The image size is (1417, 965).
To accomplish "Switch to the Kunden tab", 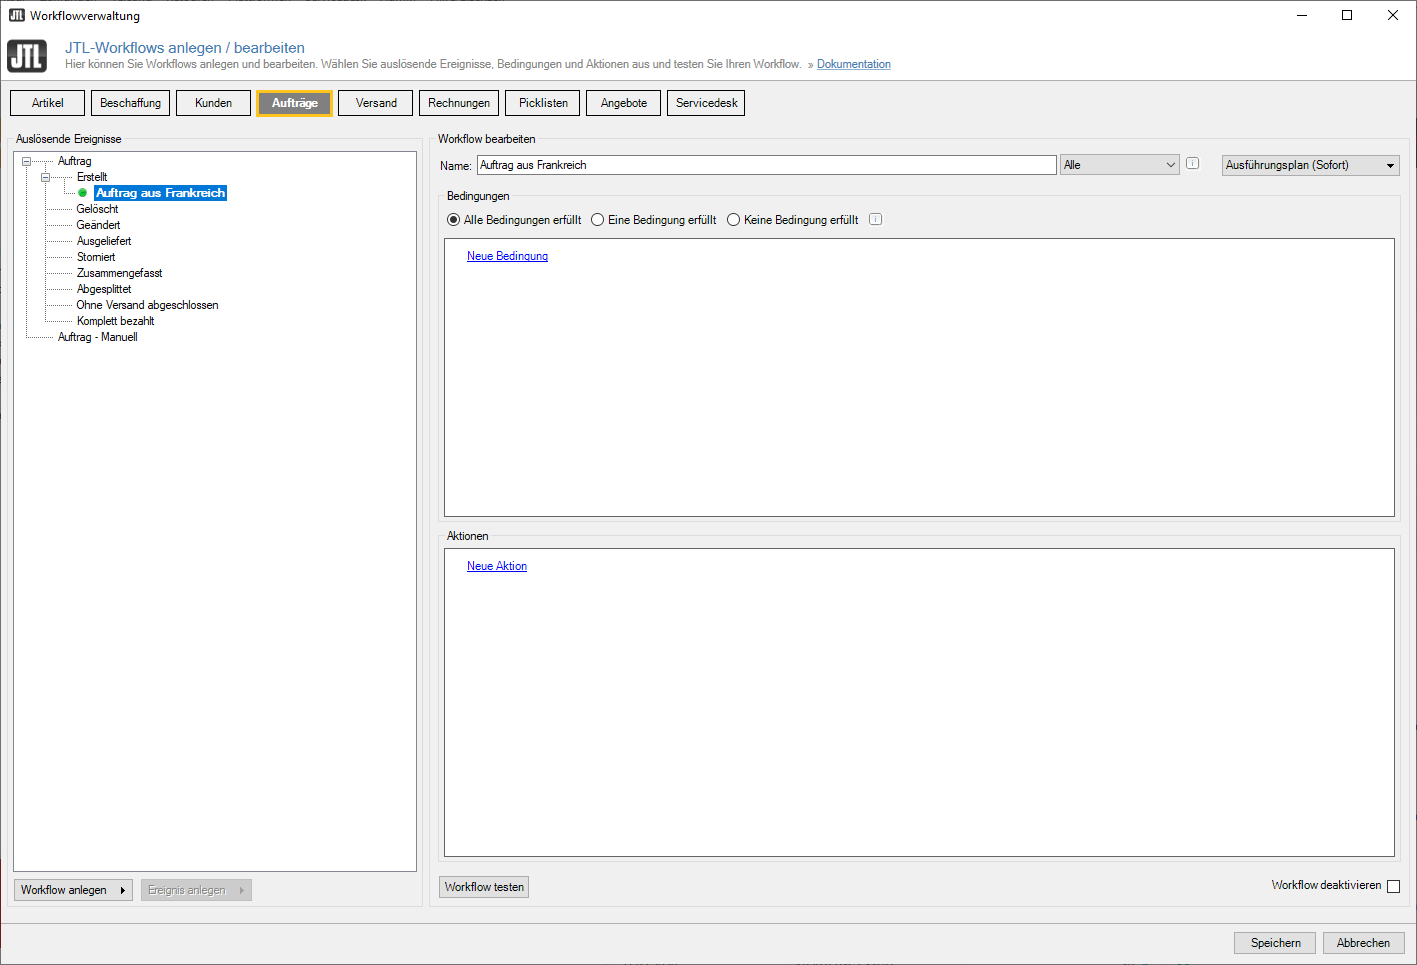I will pos(213,103).
